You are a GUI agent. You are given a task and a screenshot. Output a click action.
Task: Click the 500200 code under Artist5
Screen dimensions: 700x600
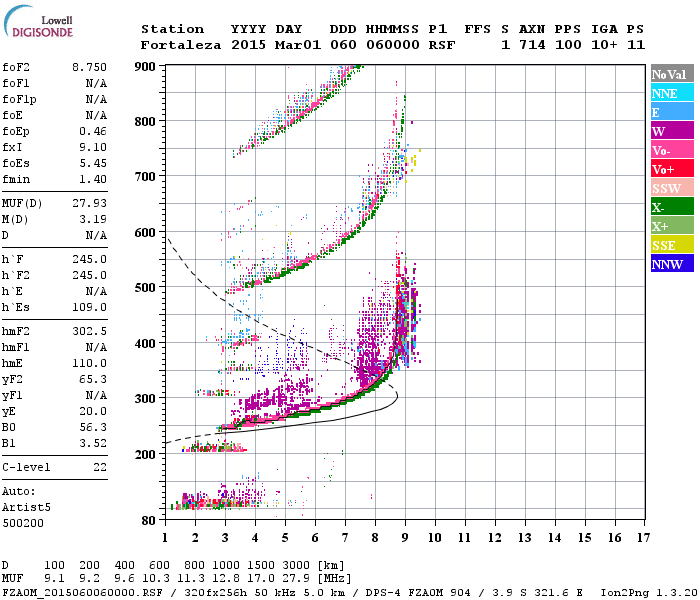pos(23,523)
